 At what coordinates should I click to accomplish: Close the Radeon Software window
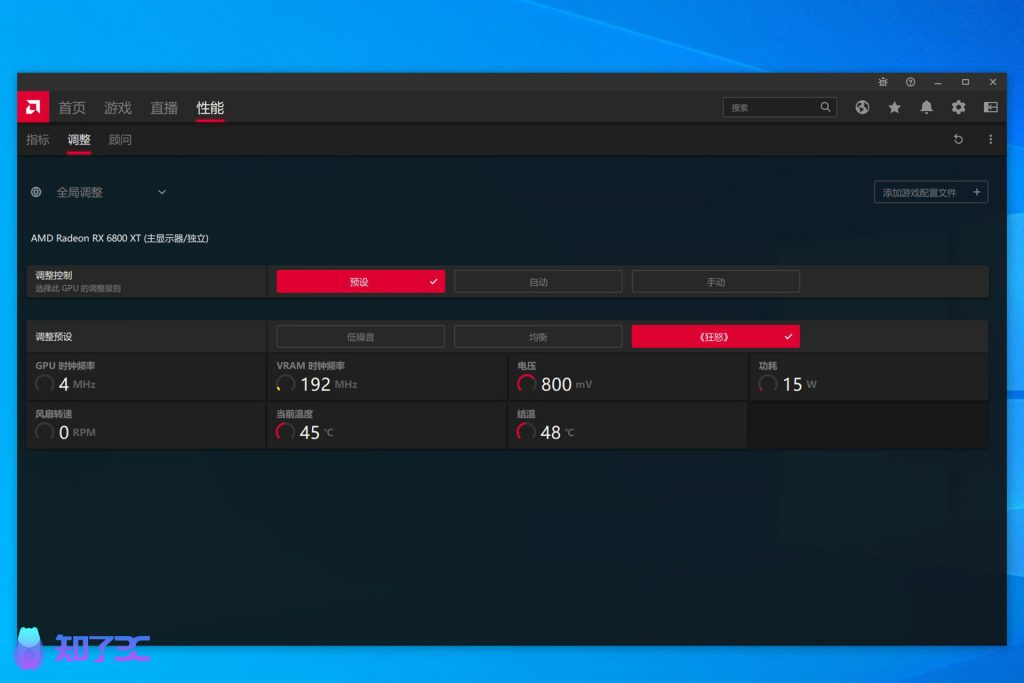[993, 82]
